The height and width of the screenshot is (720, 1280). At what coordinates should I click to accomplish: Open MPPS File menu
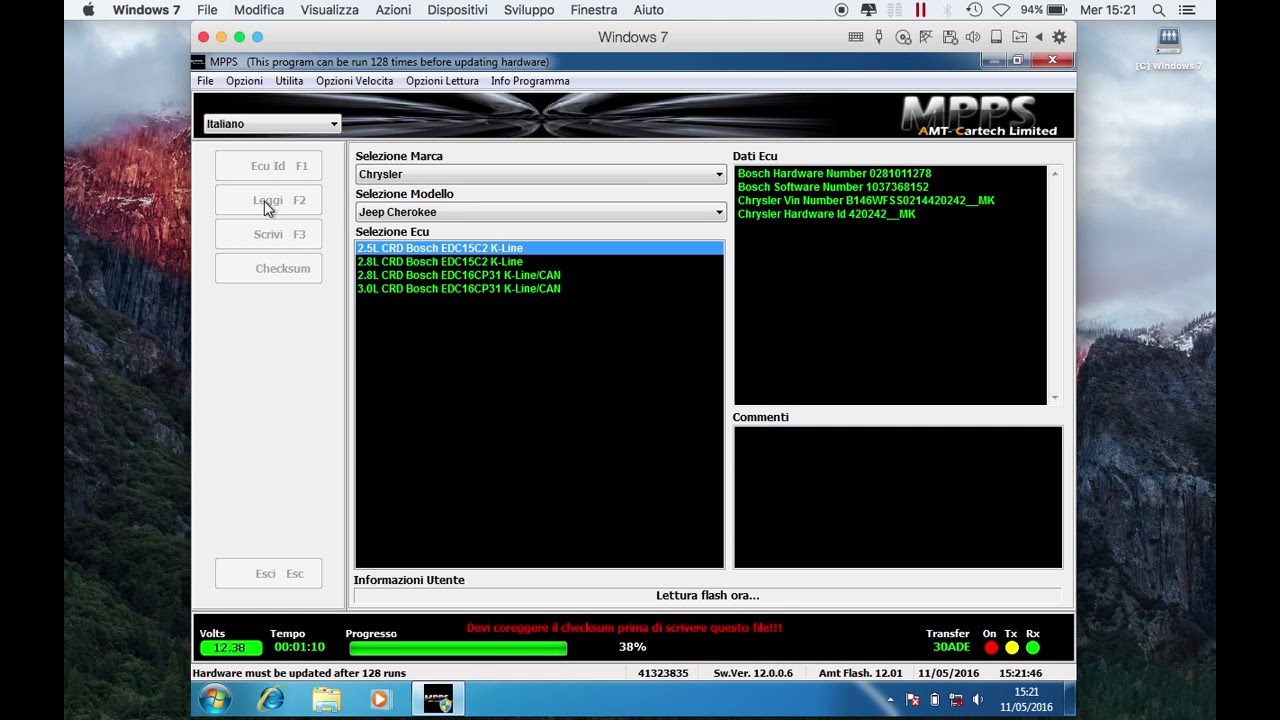tap(205, 81)
